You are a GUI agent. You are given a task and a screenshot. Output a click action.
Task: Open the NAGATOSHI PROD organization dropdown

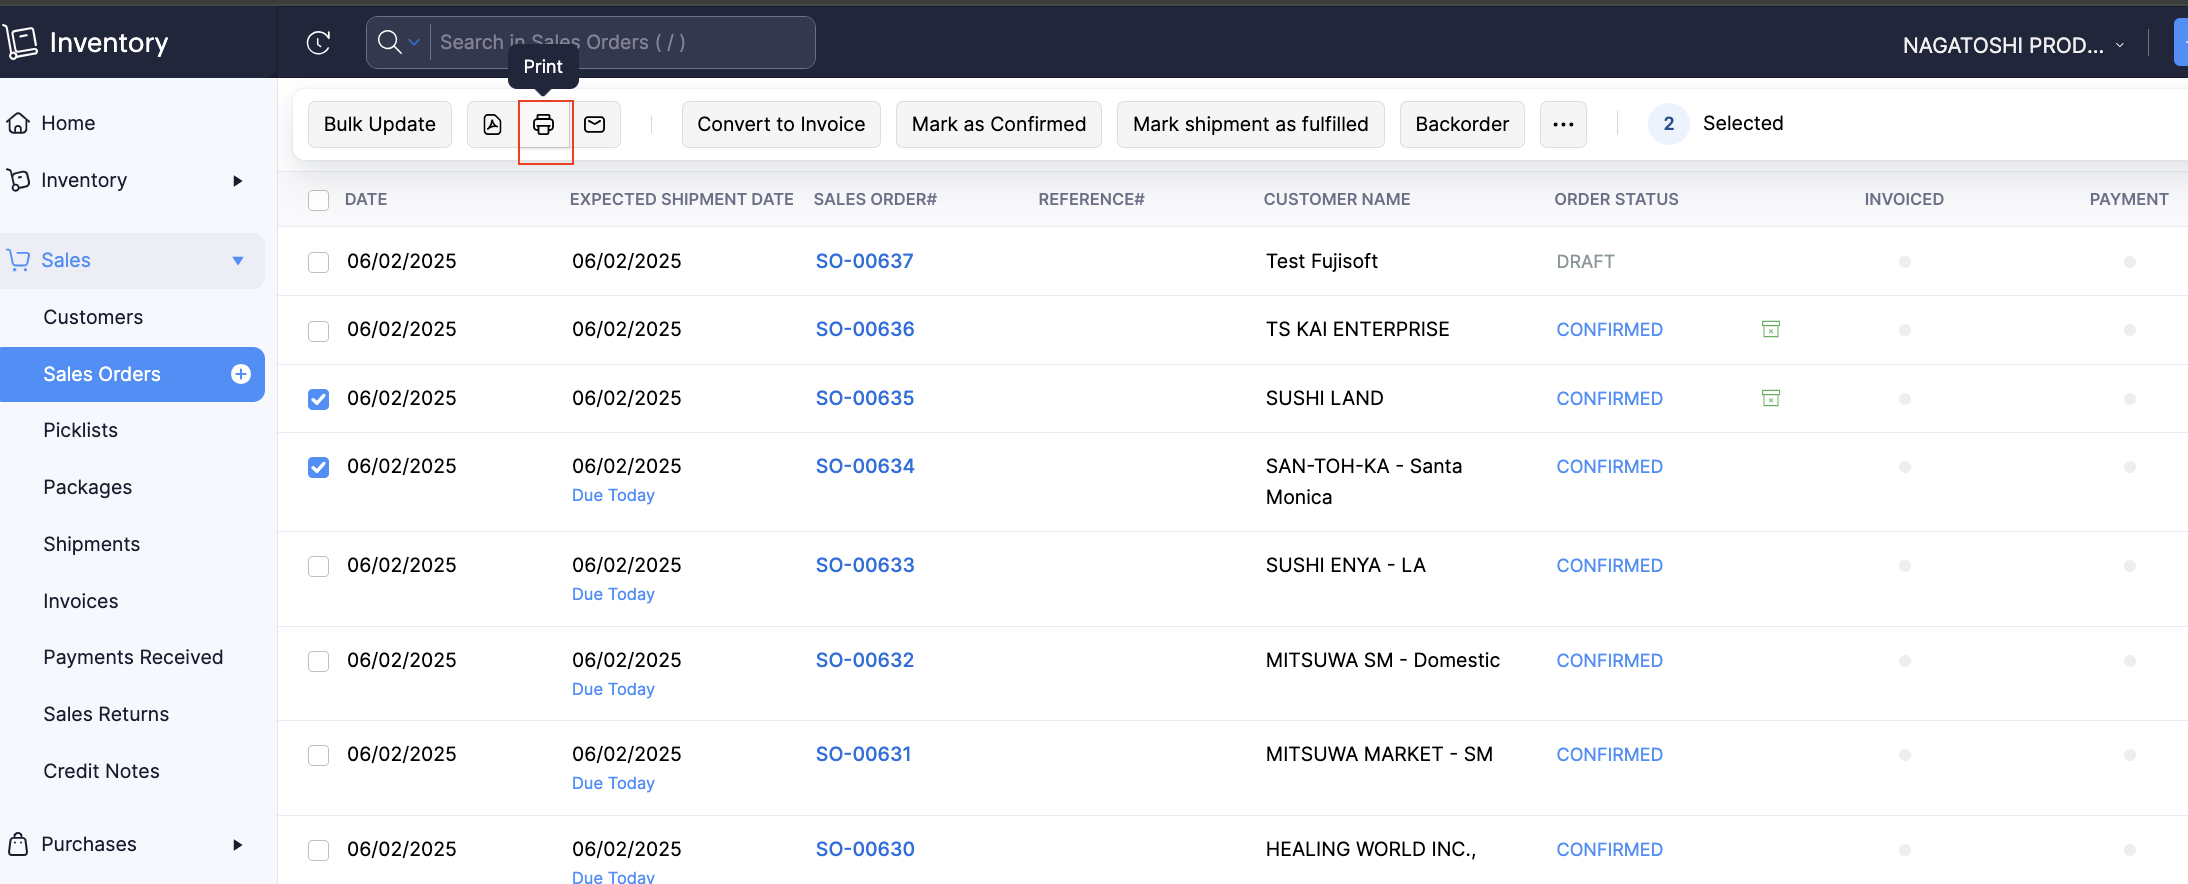tap(2012, 45)
